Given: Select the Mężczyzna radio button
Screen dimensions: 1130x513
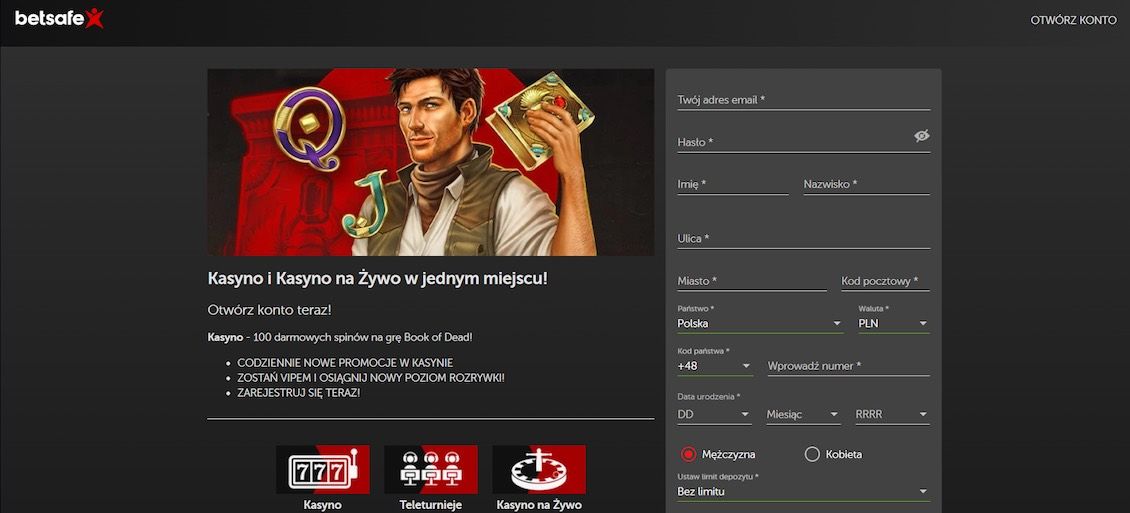Looking at the screenshot, I should pos(688,454).
